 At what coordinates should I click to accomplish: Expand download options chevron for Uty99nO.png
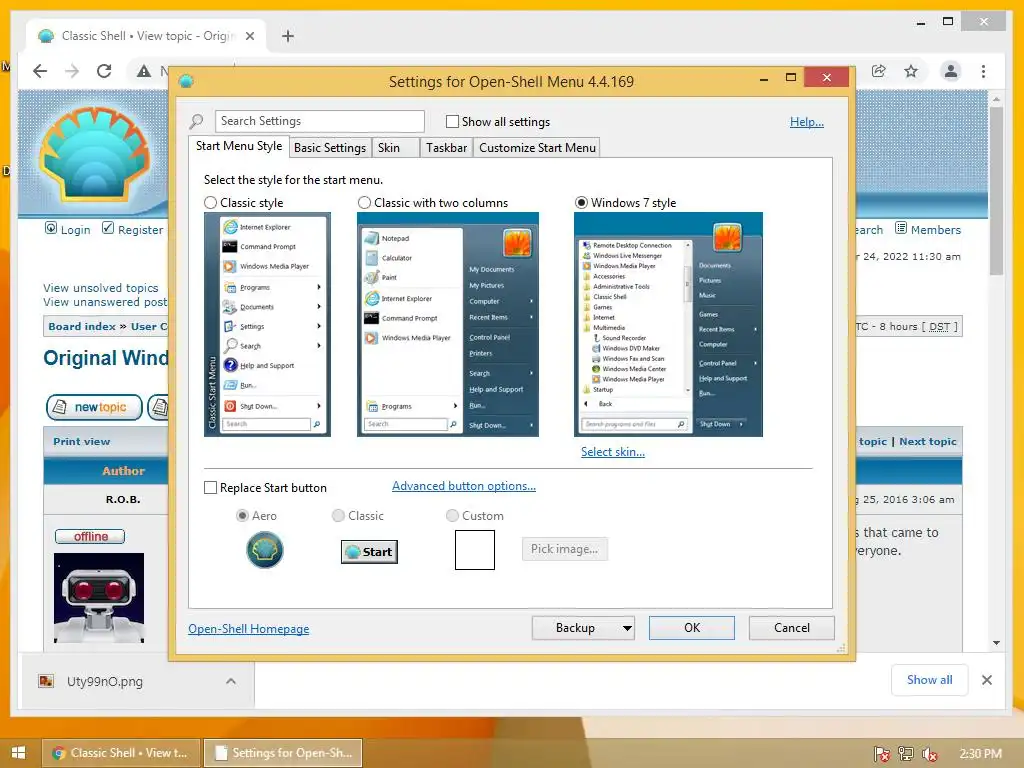[231, 681]
